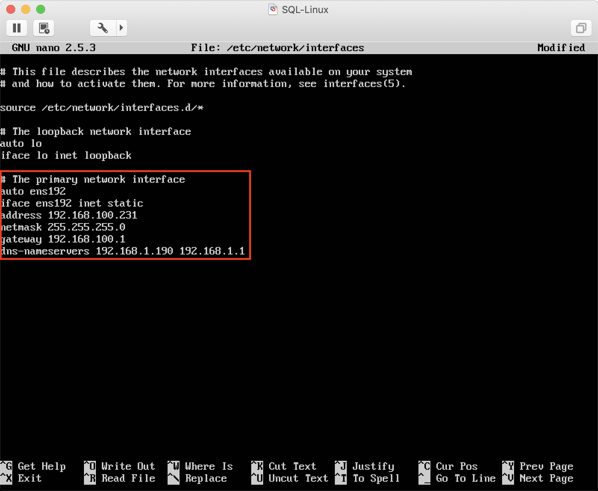598x491 pixels.
Task: Minimize the SQL-Linux window
Action: (x=26, y=9)
